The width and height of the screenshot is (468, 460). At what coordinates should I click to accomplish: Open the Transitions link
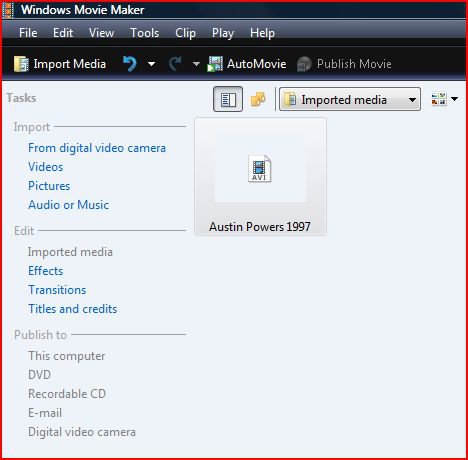[x=57, y=290]
